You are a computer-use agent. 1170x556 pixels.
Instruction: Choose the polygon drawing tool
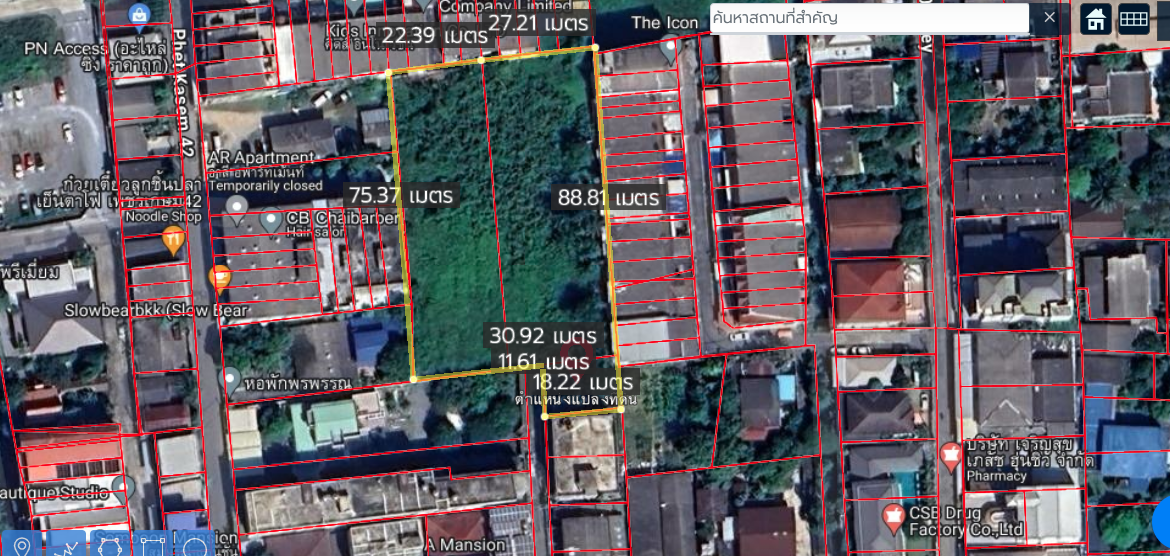point(108,545)
